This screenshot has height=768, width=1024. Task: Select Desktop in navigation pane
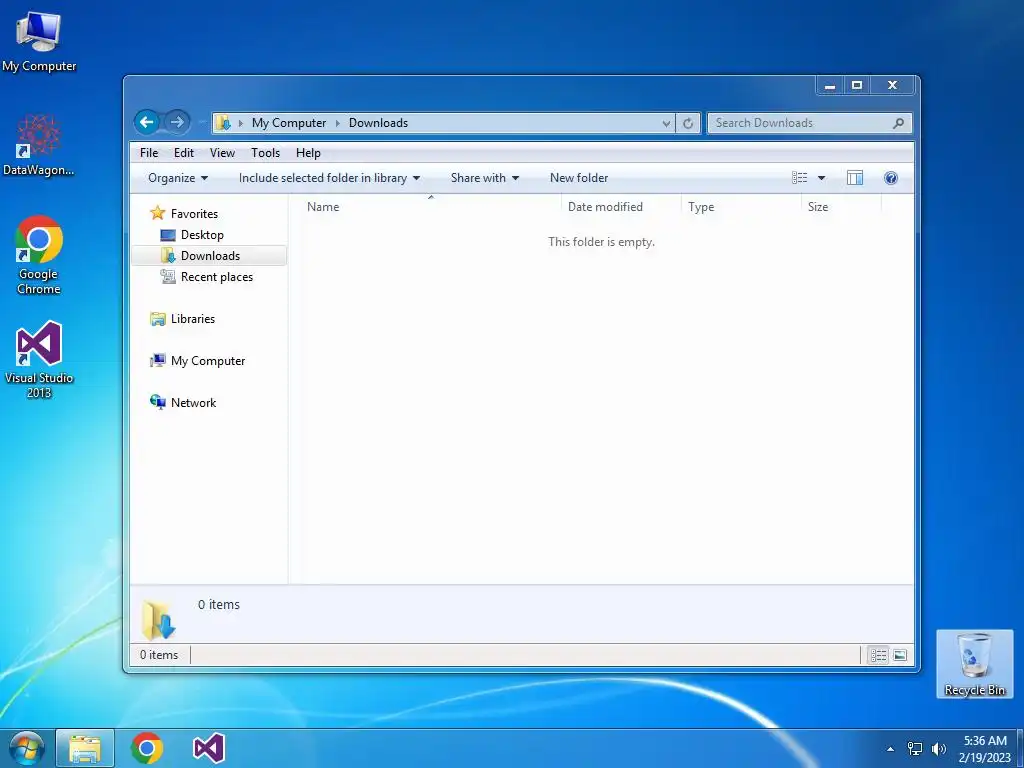pyautogui.click(x=202, y=234)
